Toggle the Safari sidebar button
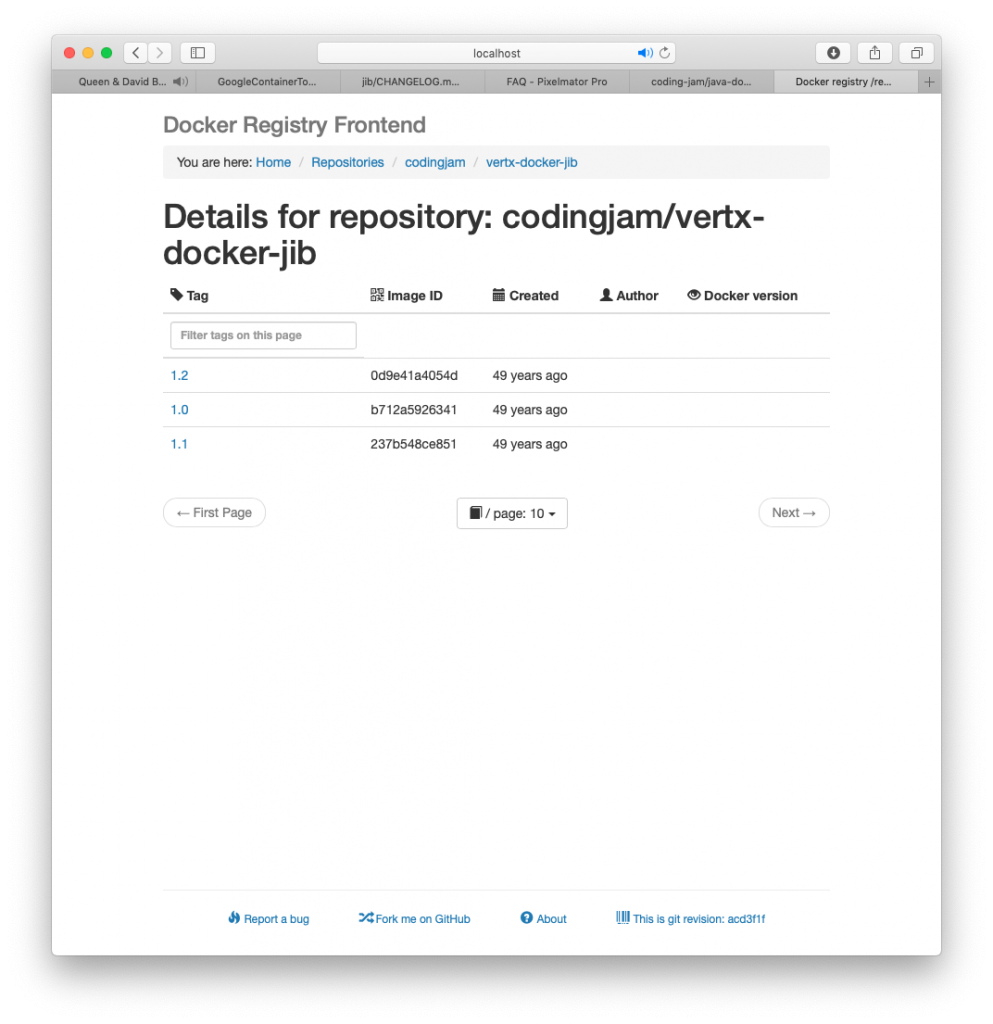993x1024 pixels. click(x=198, y=53)
